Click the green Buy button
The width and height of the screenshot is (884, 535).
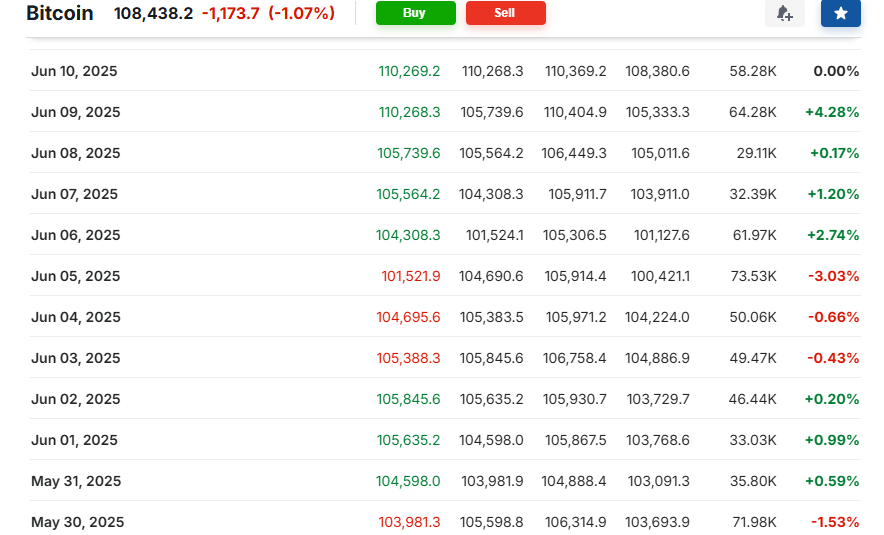point(415,13)
